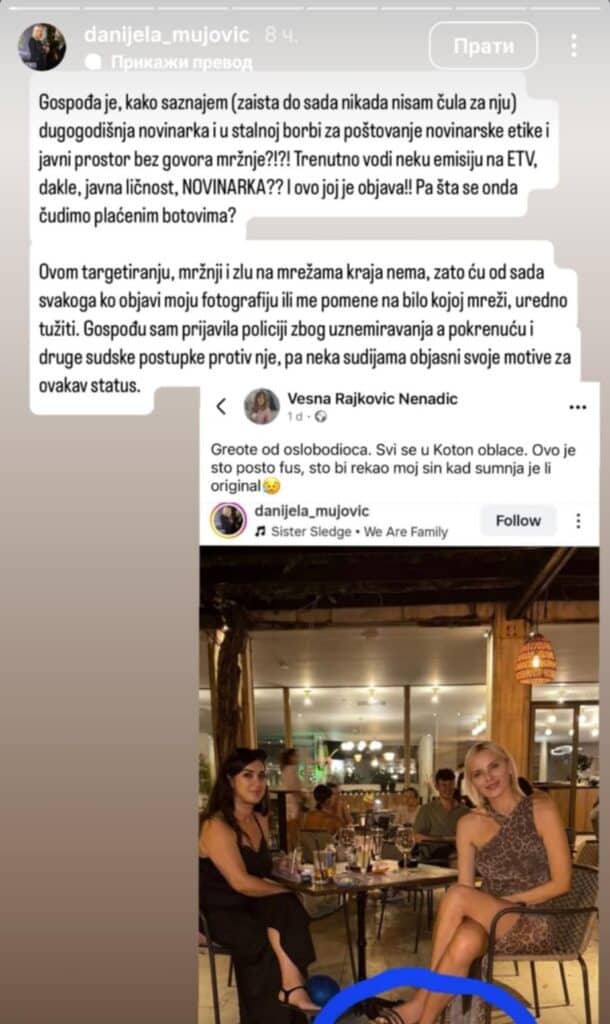Open Vesna Rajkovic Nenadic's profile picture
Viewport: 610px width, 1024px height.
262,406
